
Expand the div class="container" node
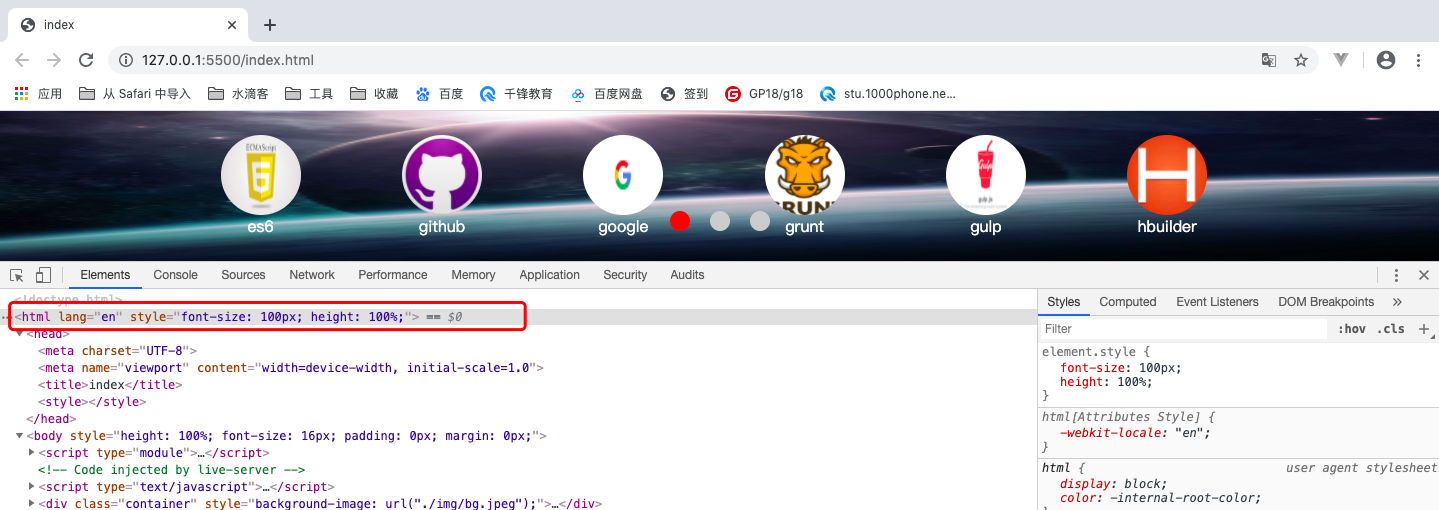coord(31,504)
